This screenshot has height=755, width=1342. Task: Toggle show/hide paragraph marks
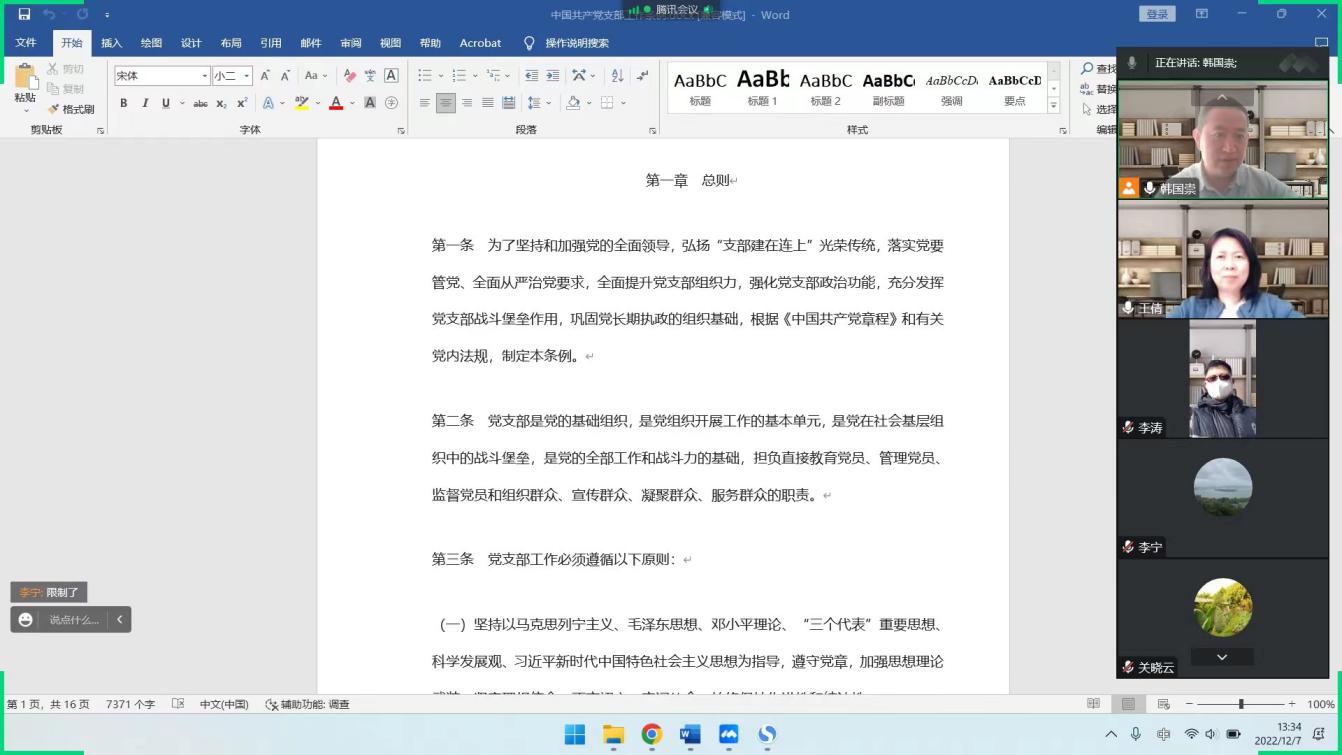(x=642, y=76)
